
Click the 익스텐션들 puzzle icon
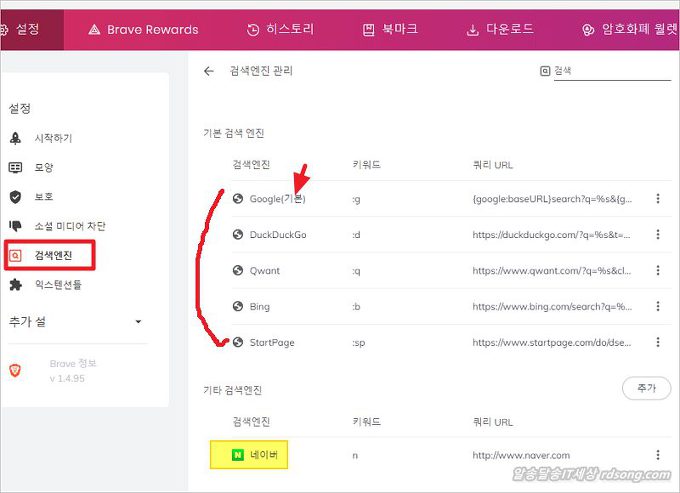pos(15,285)
